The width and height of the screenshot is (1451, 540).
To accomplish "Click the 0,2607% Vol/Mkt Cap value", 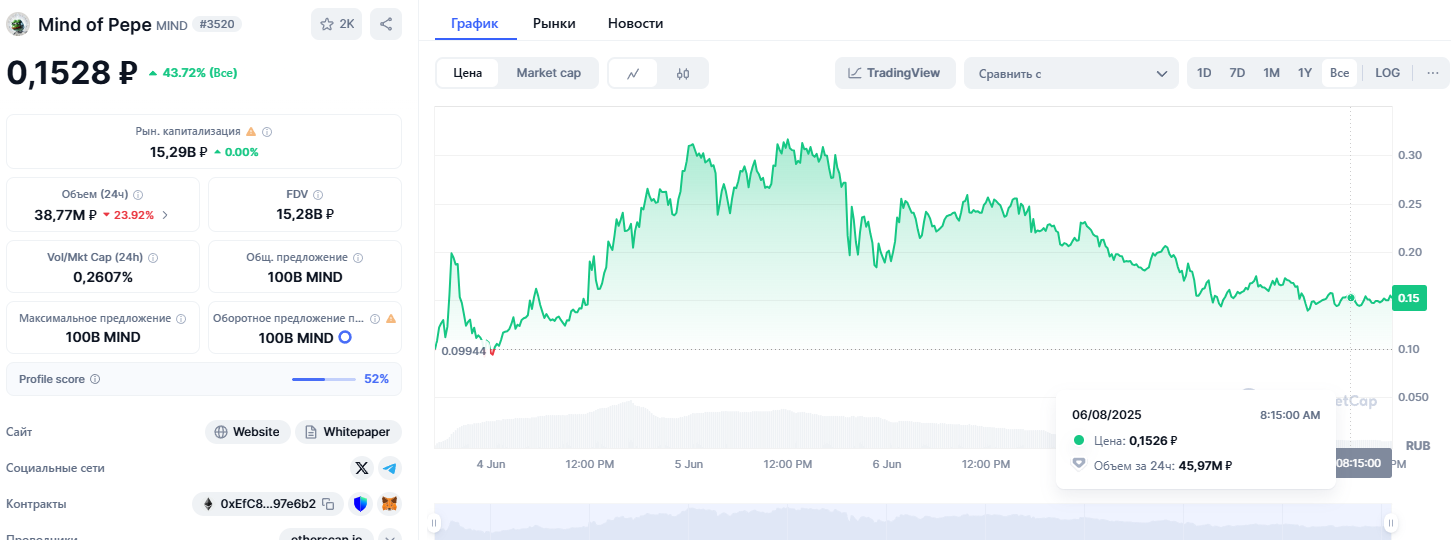I will pos(103,277).
